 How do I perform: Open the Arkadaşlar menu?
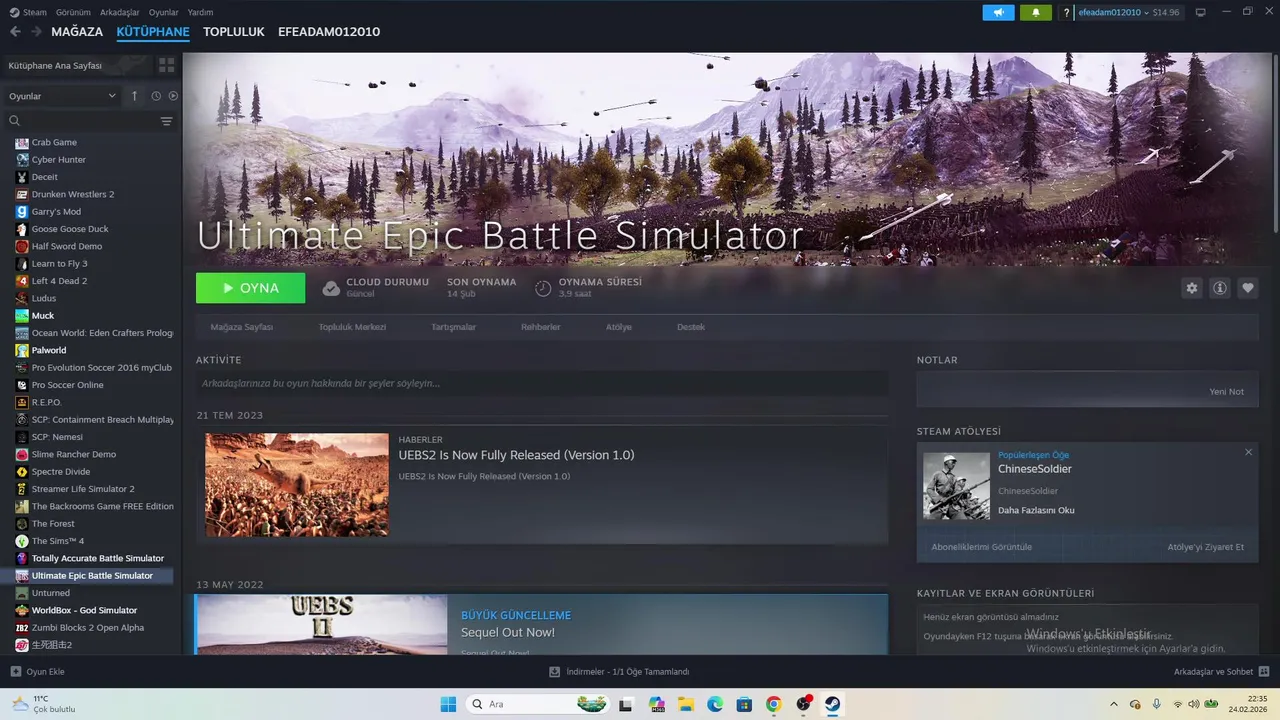(120, 12)
